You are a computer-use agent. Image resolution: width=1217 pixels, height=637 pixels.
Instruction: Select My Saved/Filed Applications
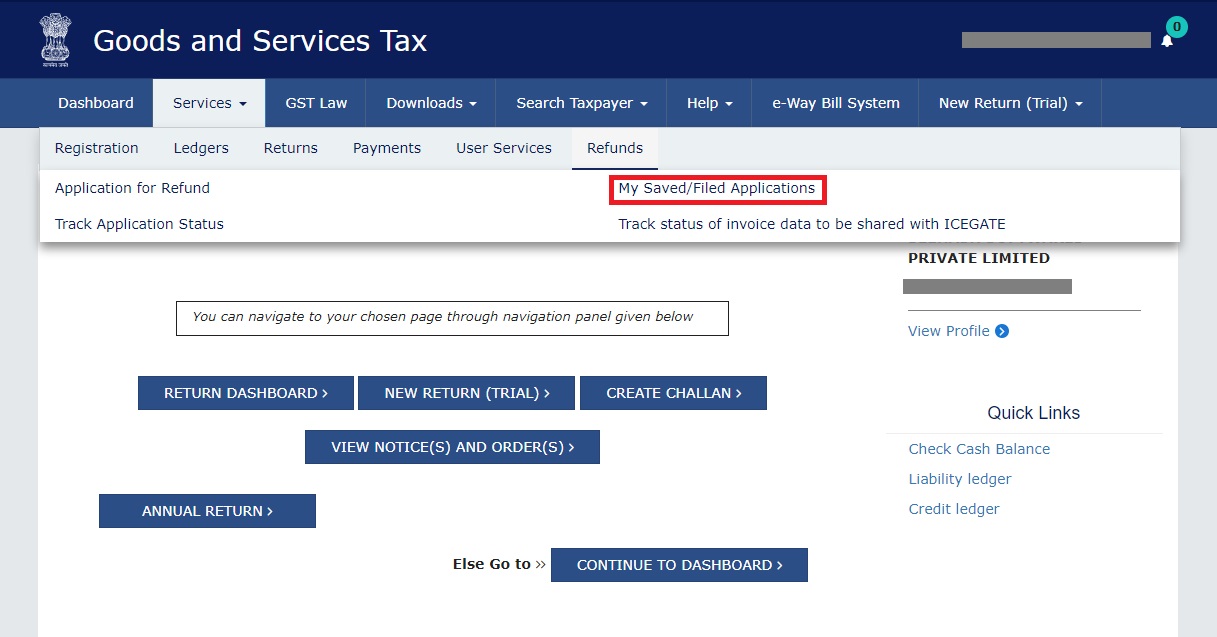[x=716, y=188]
